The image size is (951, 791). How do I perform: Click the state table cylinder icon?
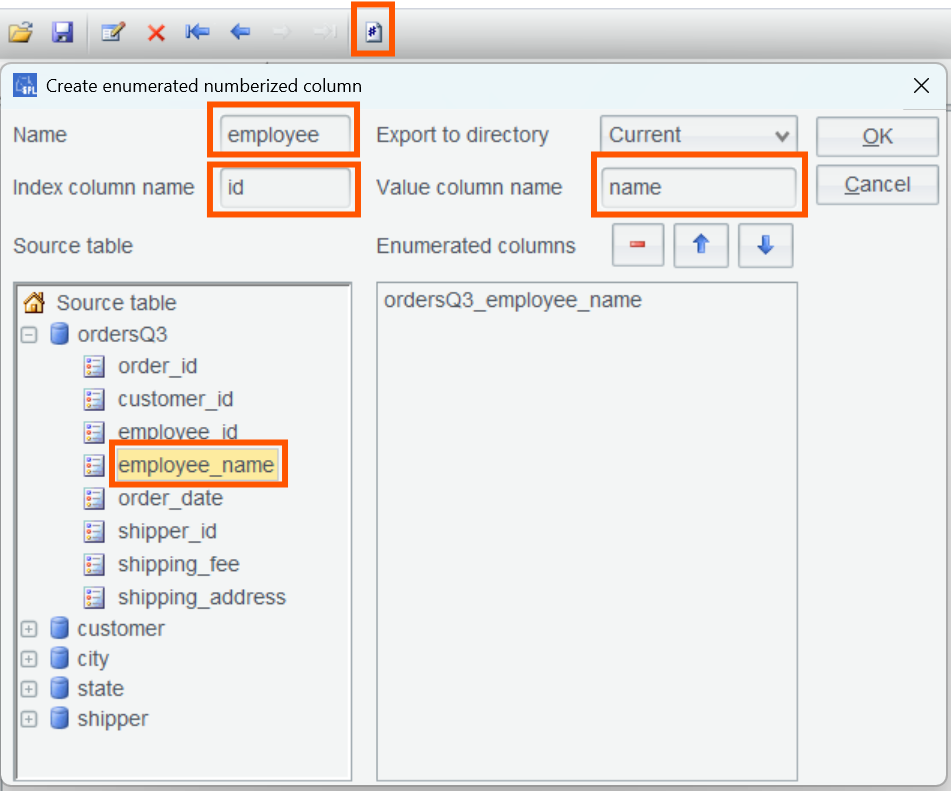pos(59,688)
